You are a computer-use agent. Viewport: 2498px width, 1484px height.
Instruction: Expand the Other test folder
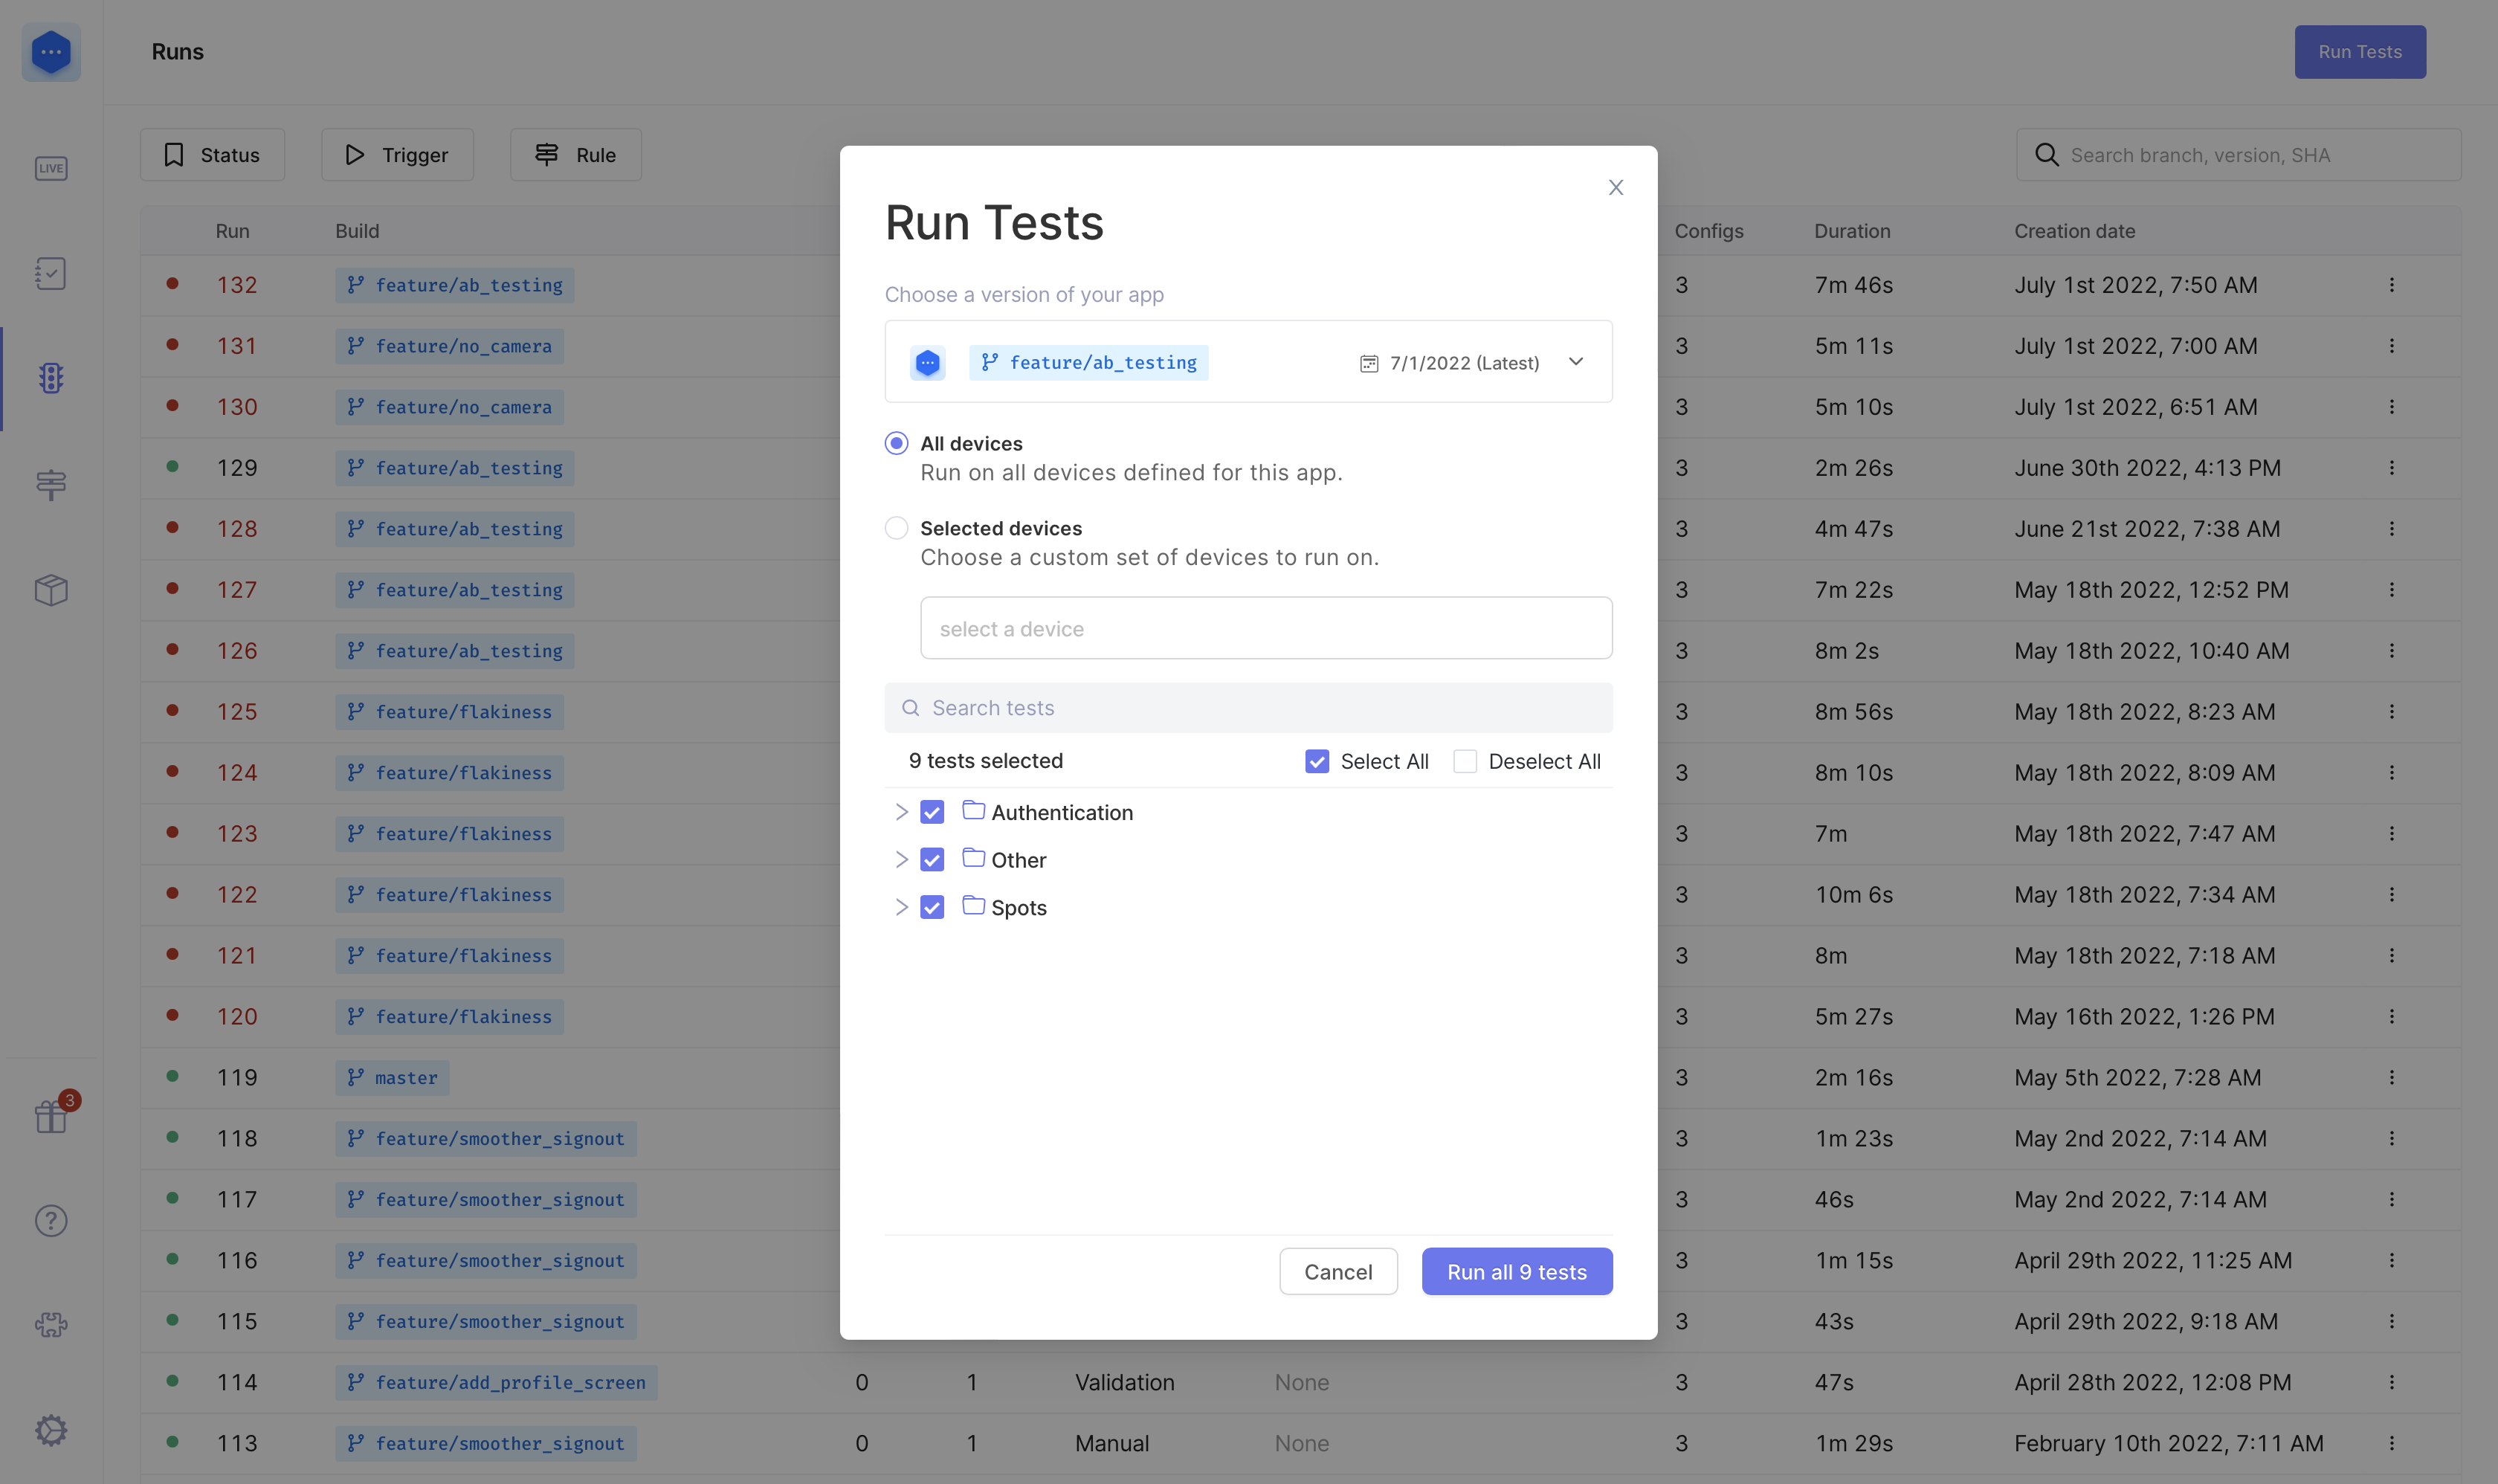901,860
